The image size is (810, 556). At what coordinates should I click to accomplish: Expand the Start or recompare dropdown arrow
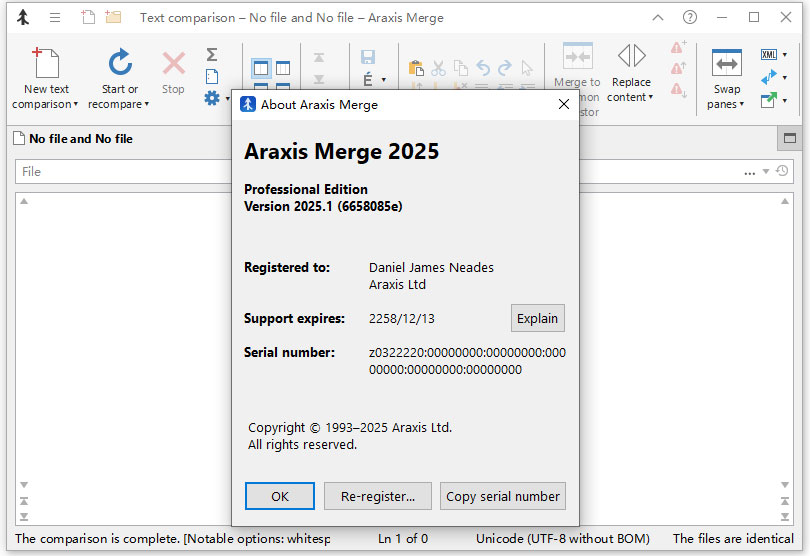(x=147, y=104)
